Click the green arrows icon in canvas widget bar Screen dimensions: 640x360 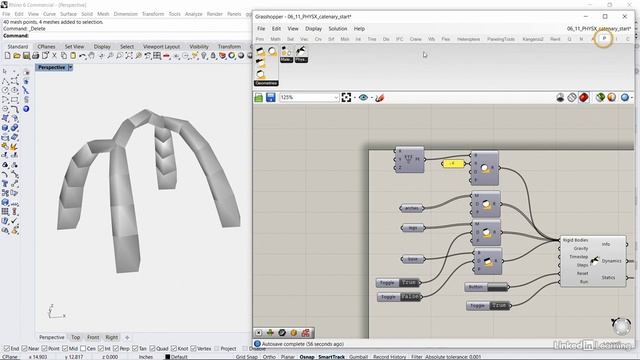pyautogui.click(x=270, y=333)
